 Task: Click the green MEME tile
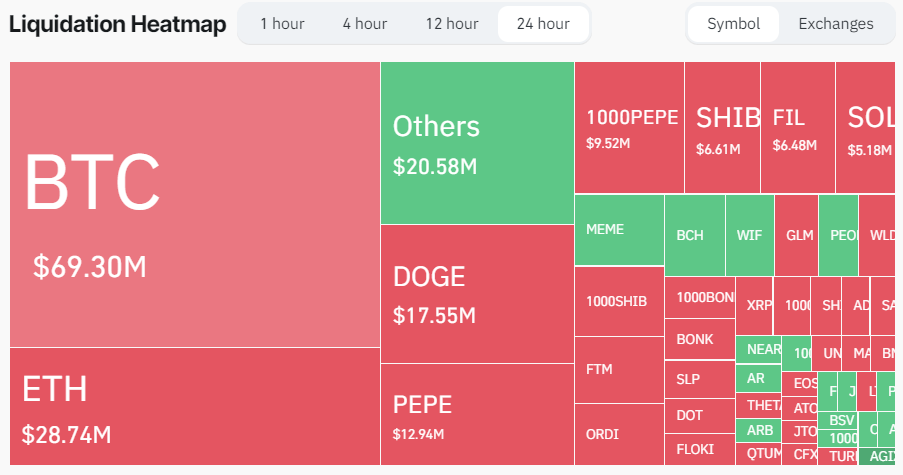(619, 230)
